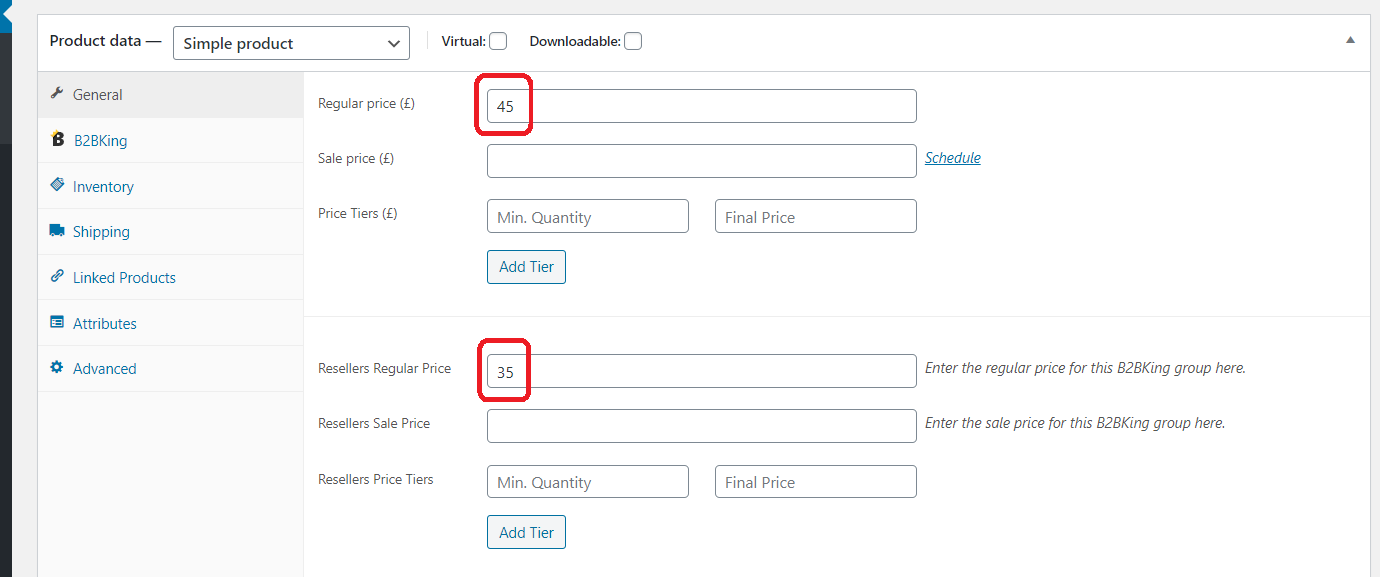Image resolution: width=1380 pixels, height=577 pixels.
Task: Click Resellers Min. Quantity input
Action: [x=588, y=482]
